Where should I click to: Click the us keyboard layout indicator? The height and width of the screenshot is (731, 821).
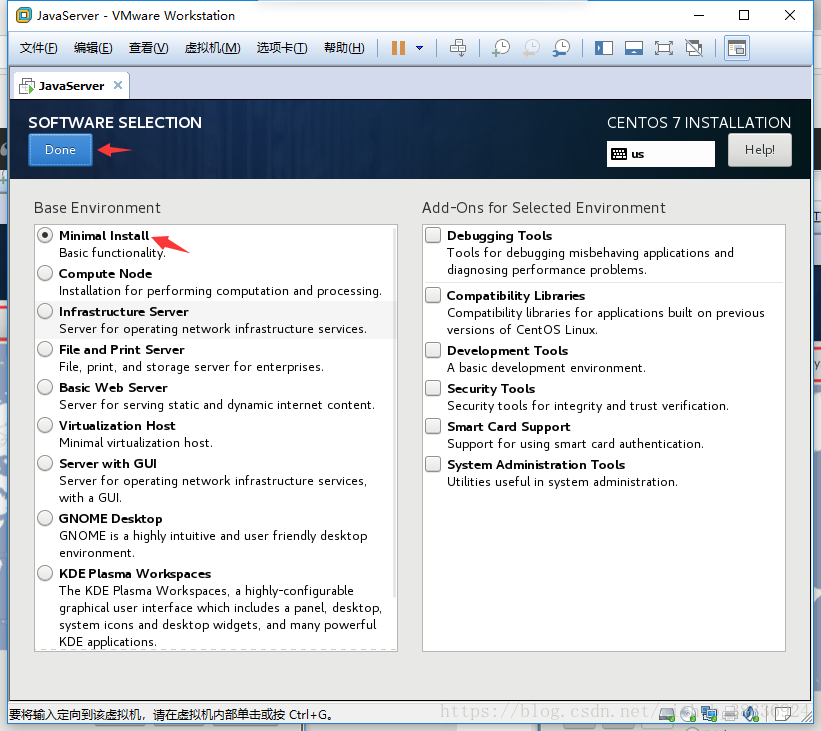660,154
